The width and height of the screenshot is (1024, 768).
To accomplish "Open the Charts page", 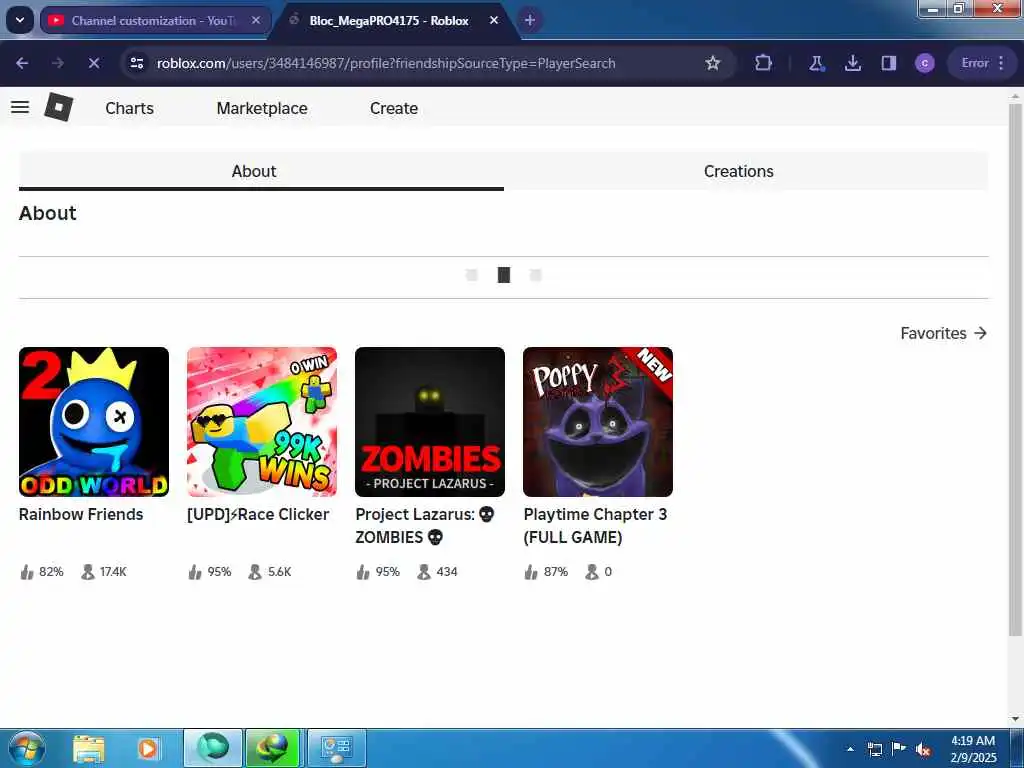I will pos(129,108).
